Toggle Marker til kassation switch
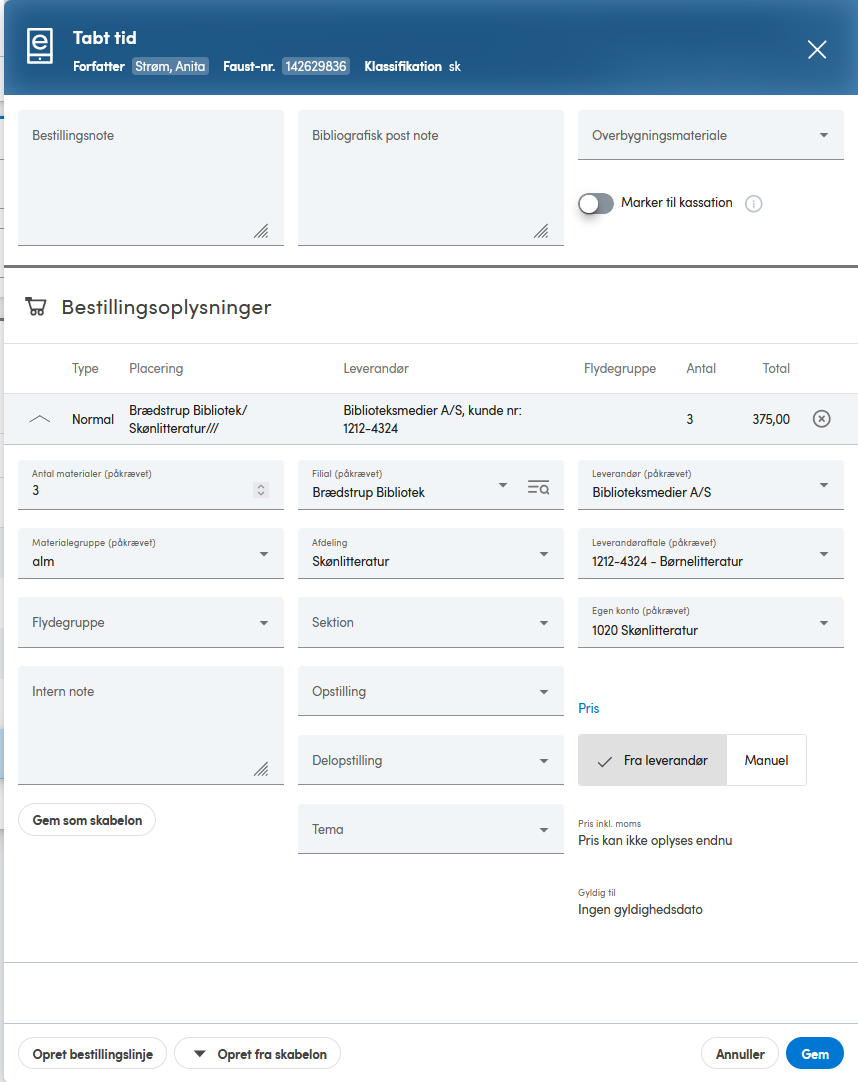Viewport: 858px width, 1082px height. point(596,204)
